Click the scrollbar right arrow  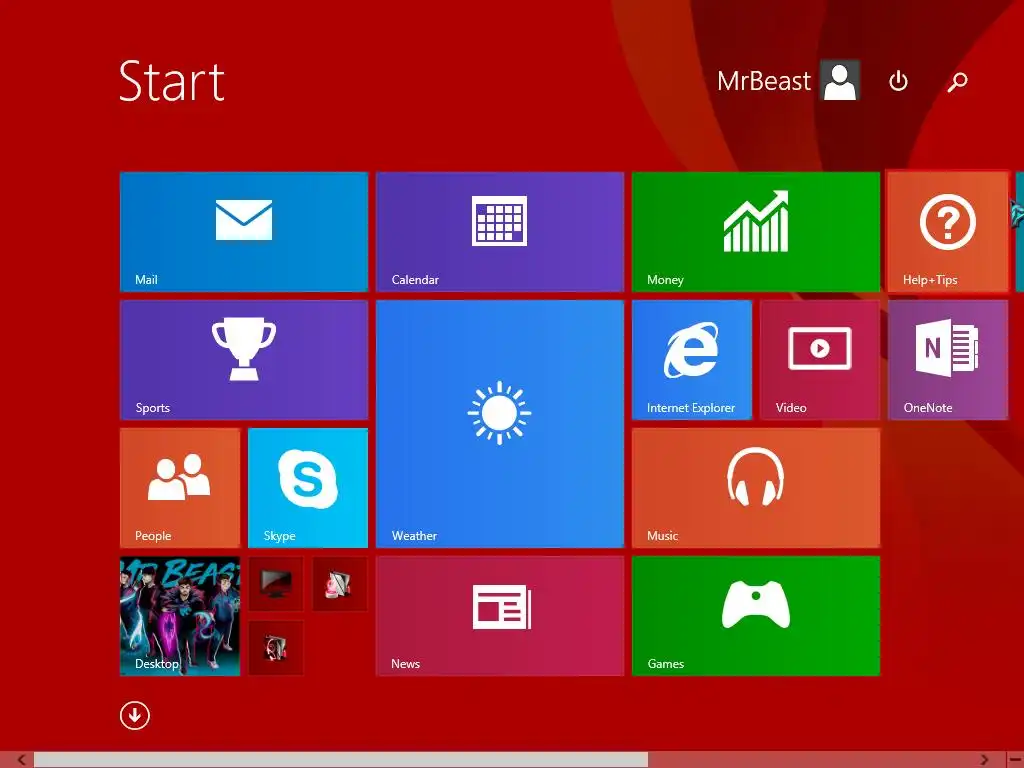click(984, 760)
